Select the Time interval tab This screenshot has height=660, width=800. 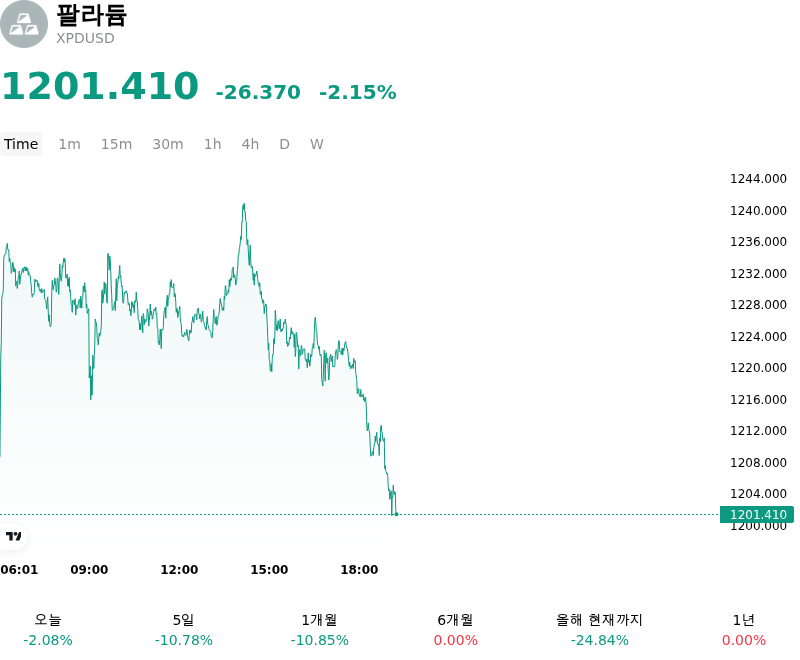(x=21, y=144)
